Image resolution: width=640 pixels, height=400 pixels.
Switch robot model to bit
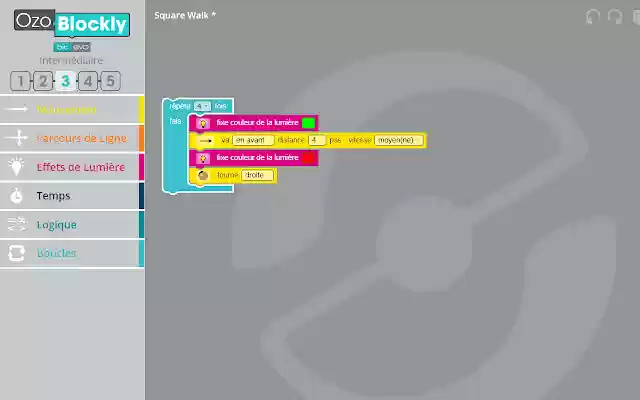62,47
